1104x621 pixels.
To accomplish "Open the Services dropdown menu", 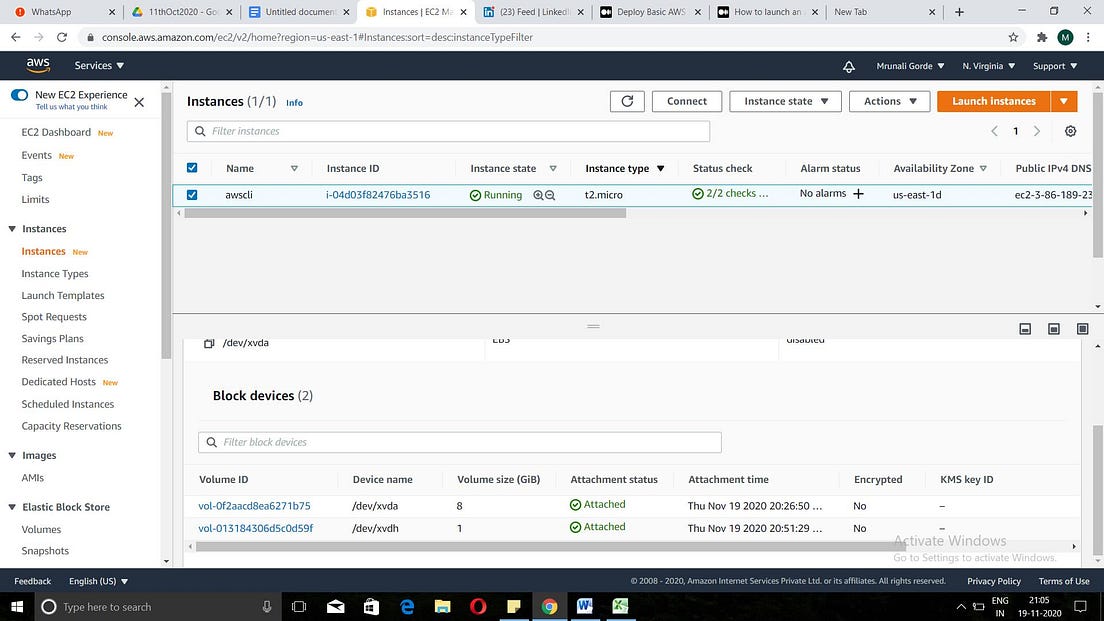I will (99, 65).
